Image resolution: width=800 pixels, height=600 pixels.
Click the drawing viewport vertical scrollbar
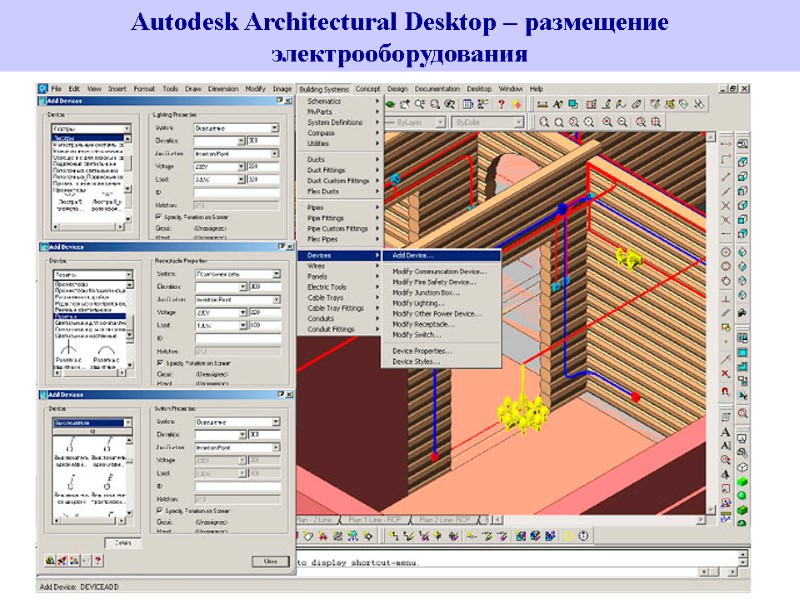(710, 322)
